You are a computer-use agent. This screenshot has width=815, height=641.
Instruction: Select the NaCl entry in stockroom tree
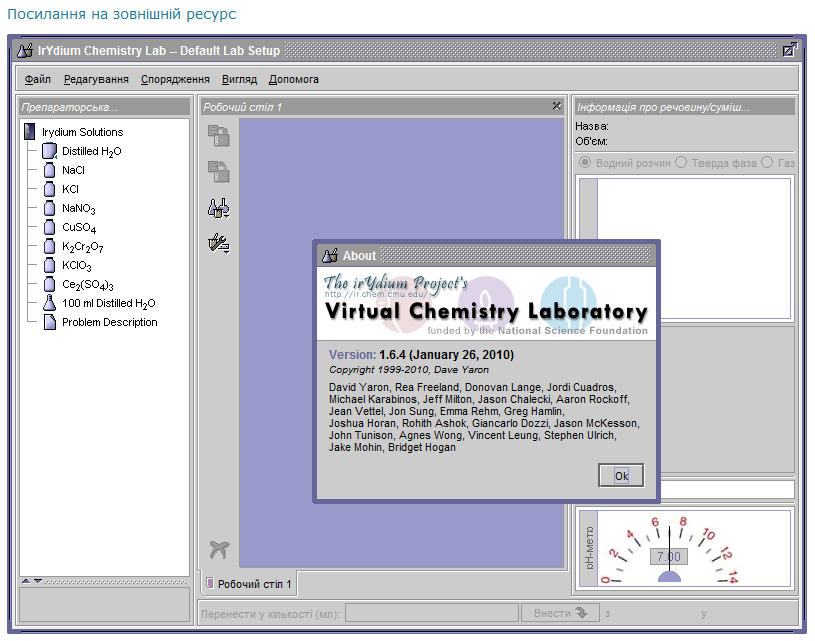(73, 170)
